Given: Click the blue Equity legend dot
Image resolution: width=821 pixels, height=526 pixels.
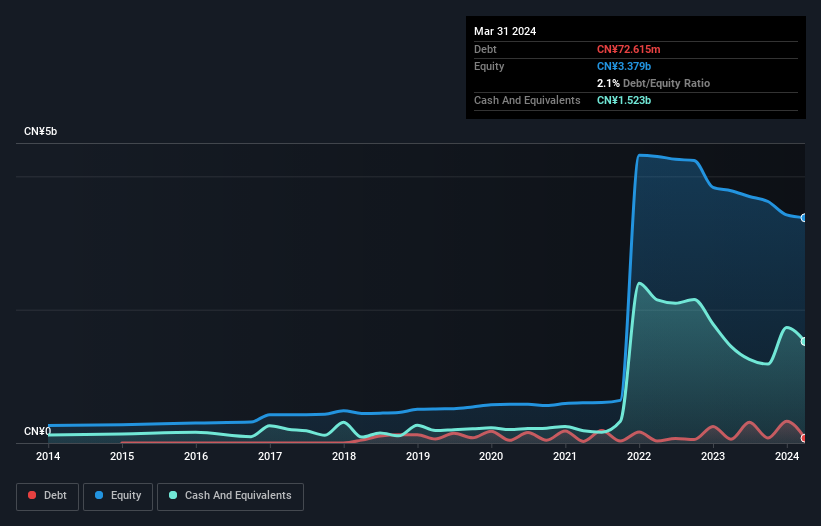Looking at the screenshot, I should tap(99, 495).
